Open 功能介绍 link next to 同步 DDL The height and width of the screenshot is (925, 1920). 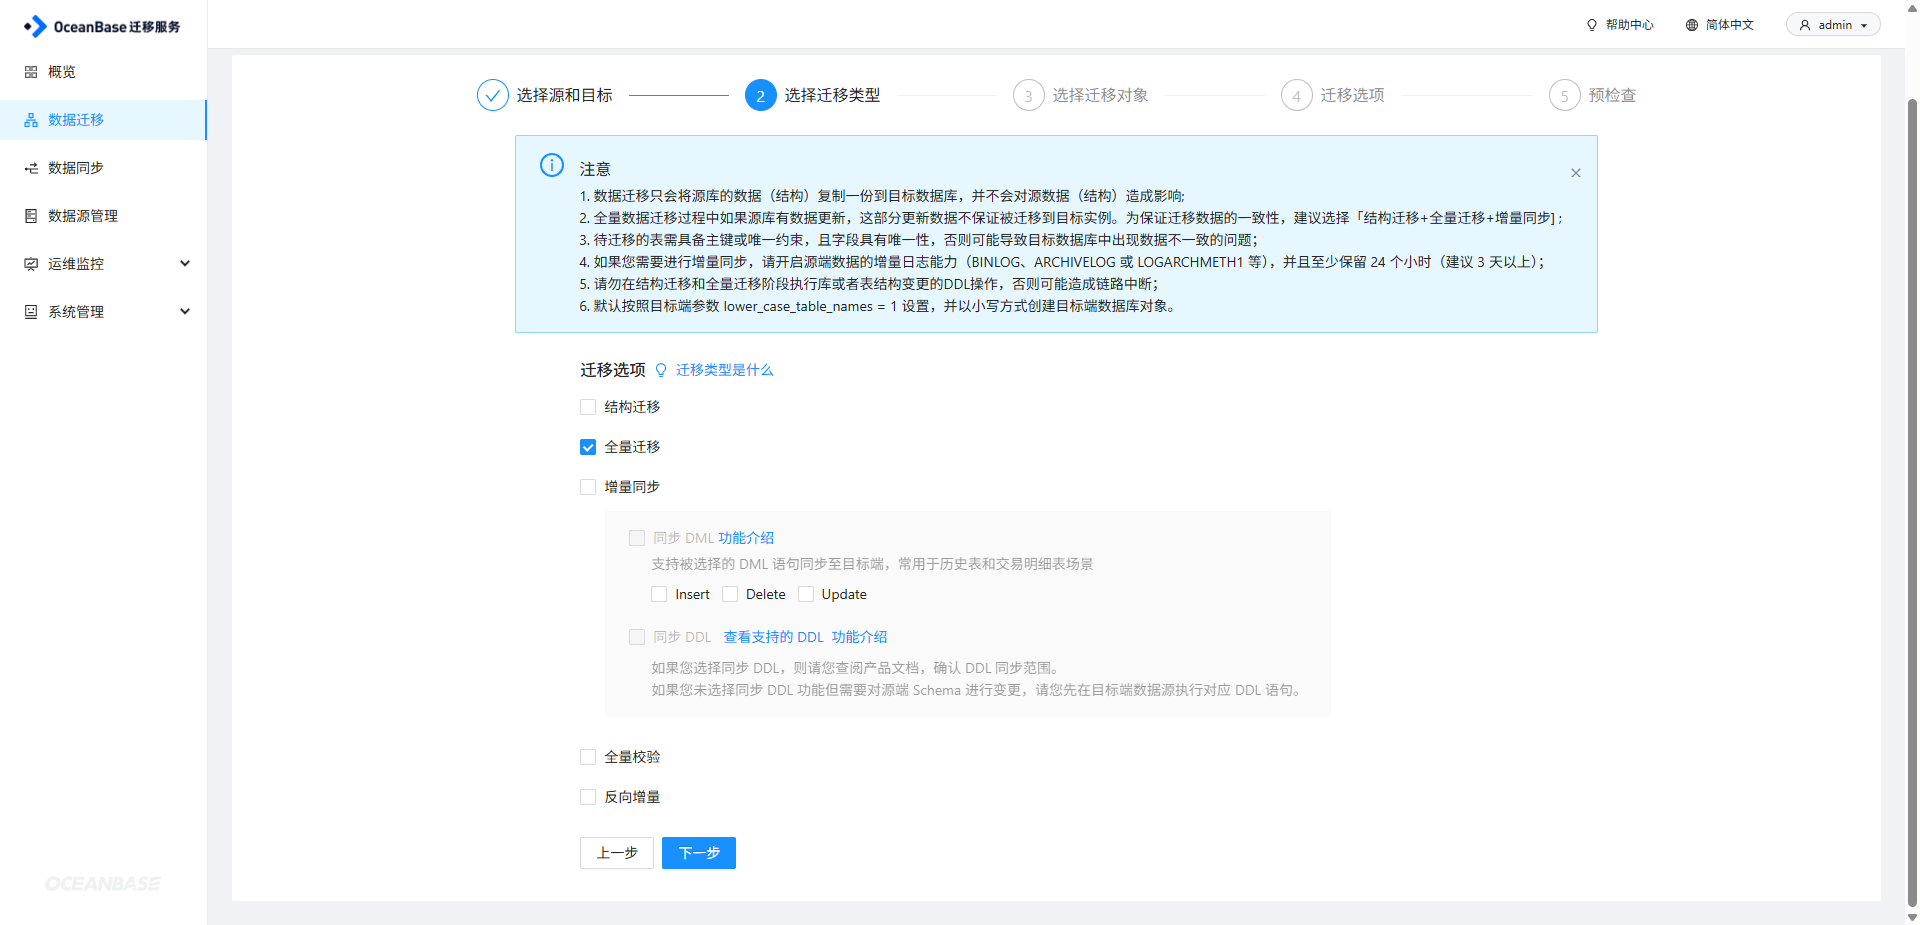tap(860, 637)
